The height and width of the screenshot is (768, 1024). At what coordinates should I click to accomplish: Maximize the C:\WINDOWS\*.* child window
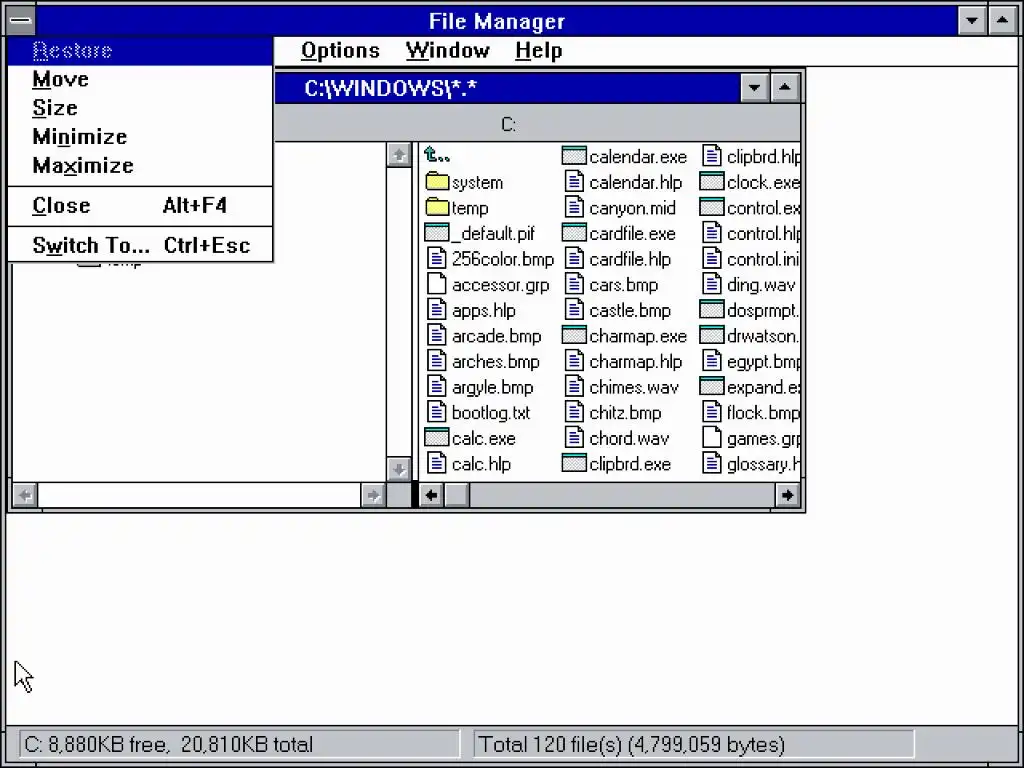785,88
